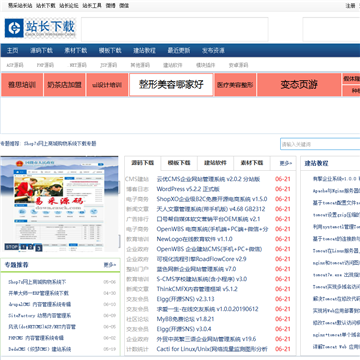Viewport: 360px width, 360px height.
Task: Open 站长工具 in the top bar
Action: click(x=92, y=6)
